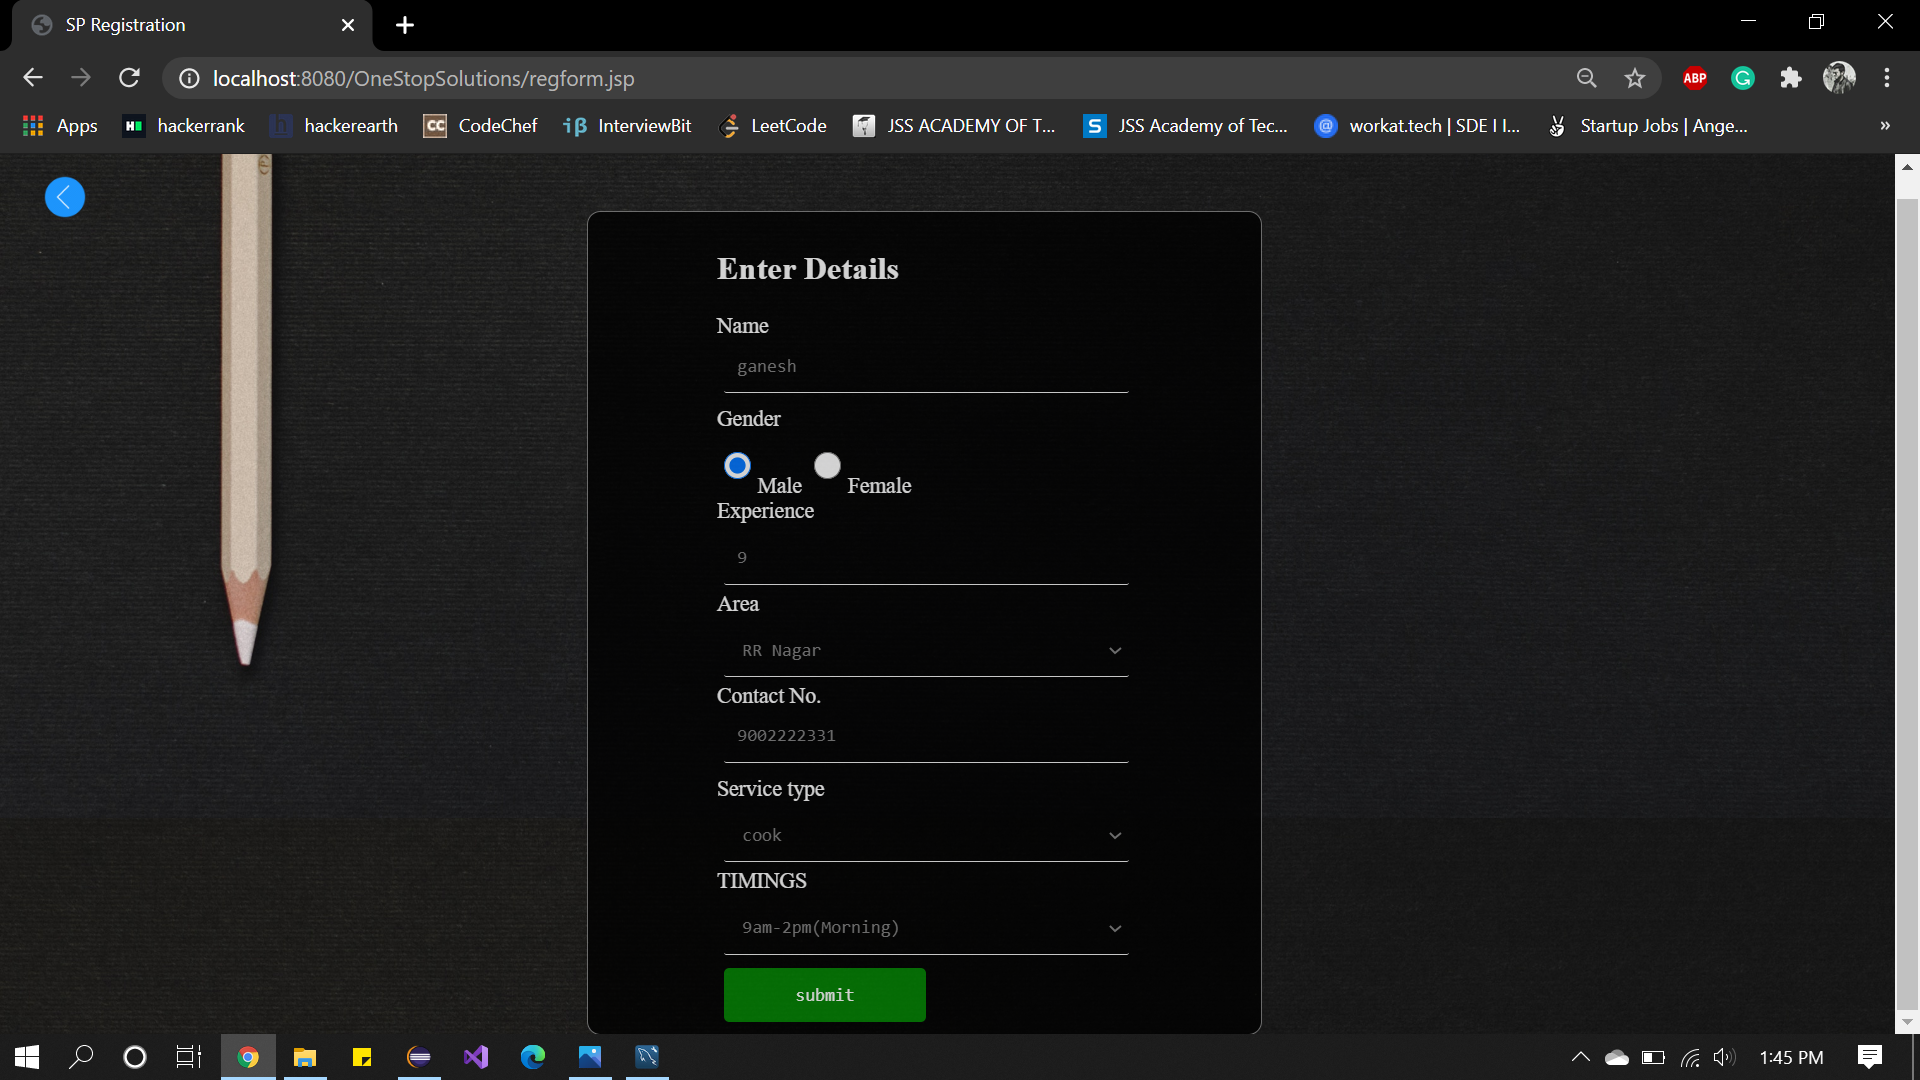Screen dimensions: 1920x1080
Task: Click the blue circular back arrow icon
Action: (65, 197)
